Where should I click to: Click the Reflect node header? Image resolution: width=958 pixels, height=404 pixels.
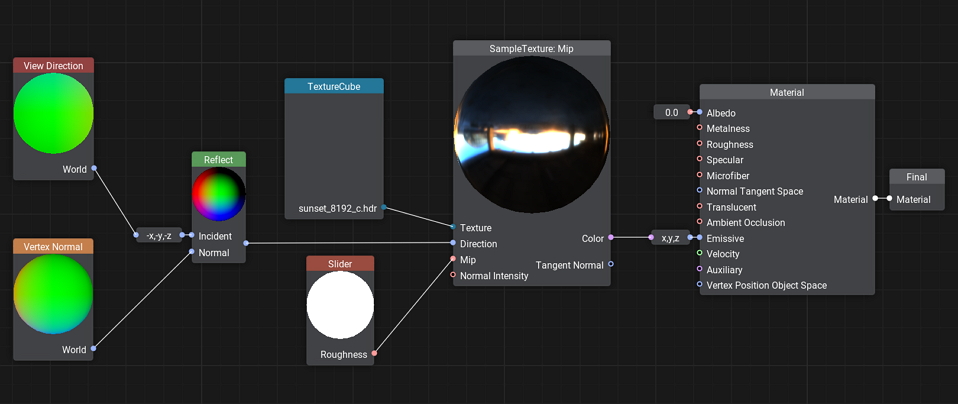[219, 160]
